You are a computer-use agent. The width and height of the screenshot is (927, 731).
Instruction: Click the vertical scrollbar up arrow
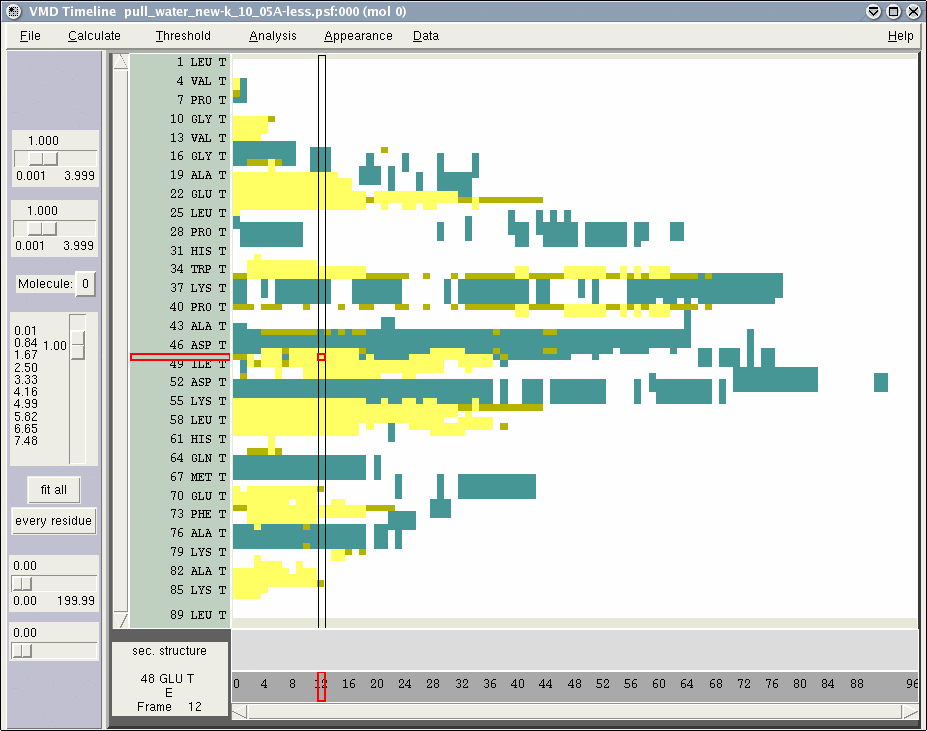(120, 62)
